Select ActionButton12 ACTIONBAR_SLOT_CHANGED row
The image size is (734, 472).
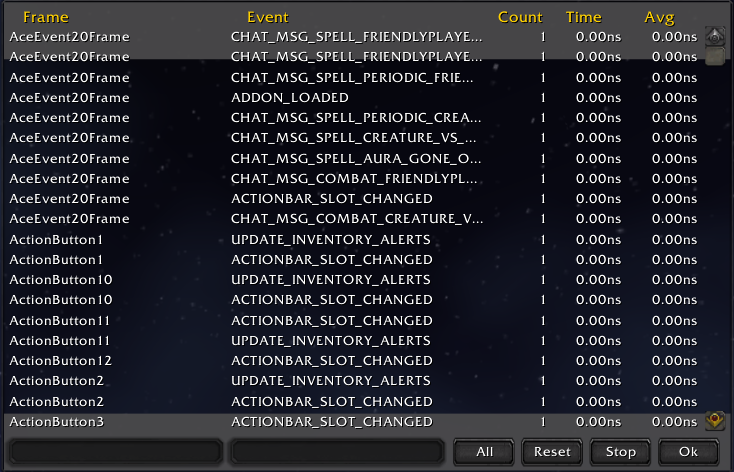331,361
